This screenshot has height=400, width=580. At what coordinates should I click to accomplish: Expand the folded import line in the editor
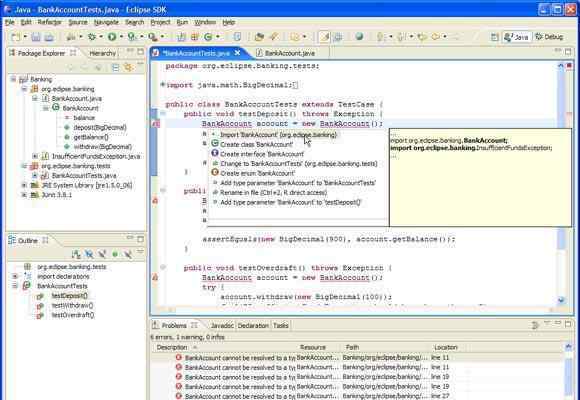(x=162, y=85)
